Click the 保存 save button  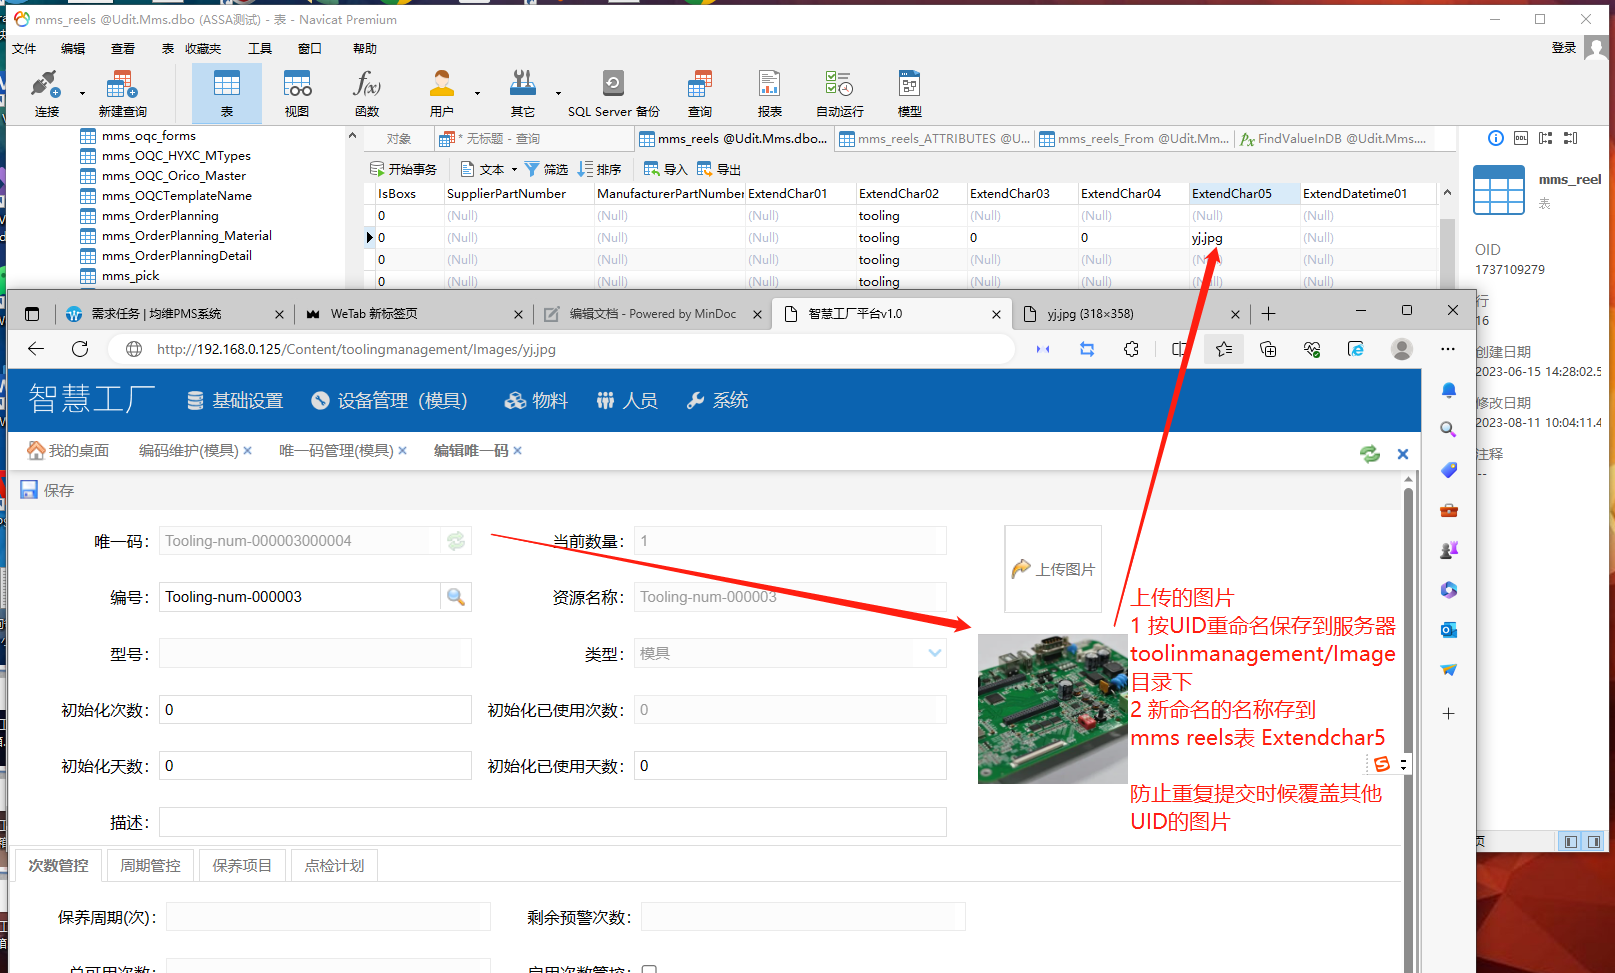click(48, 490)
